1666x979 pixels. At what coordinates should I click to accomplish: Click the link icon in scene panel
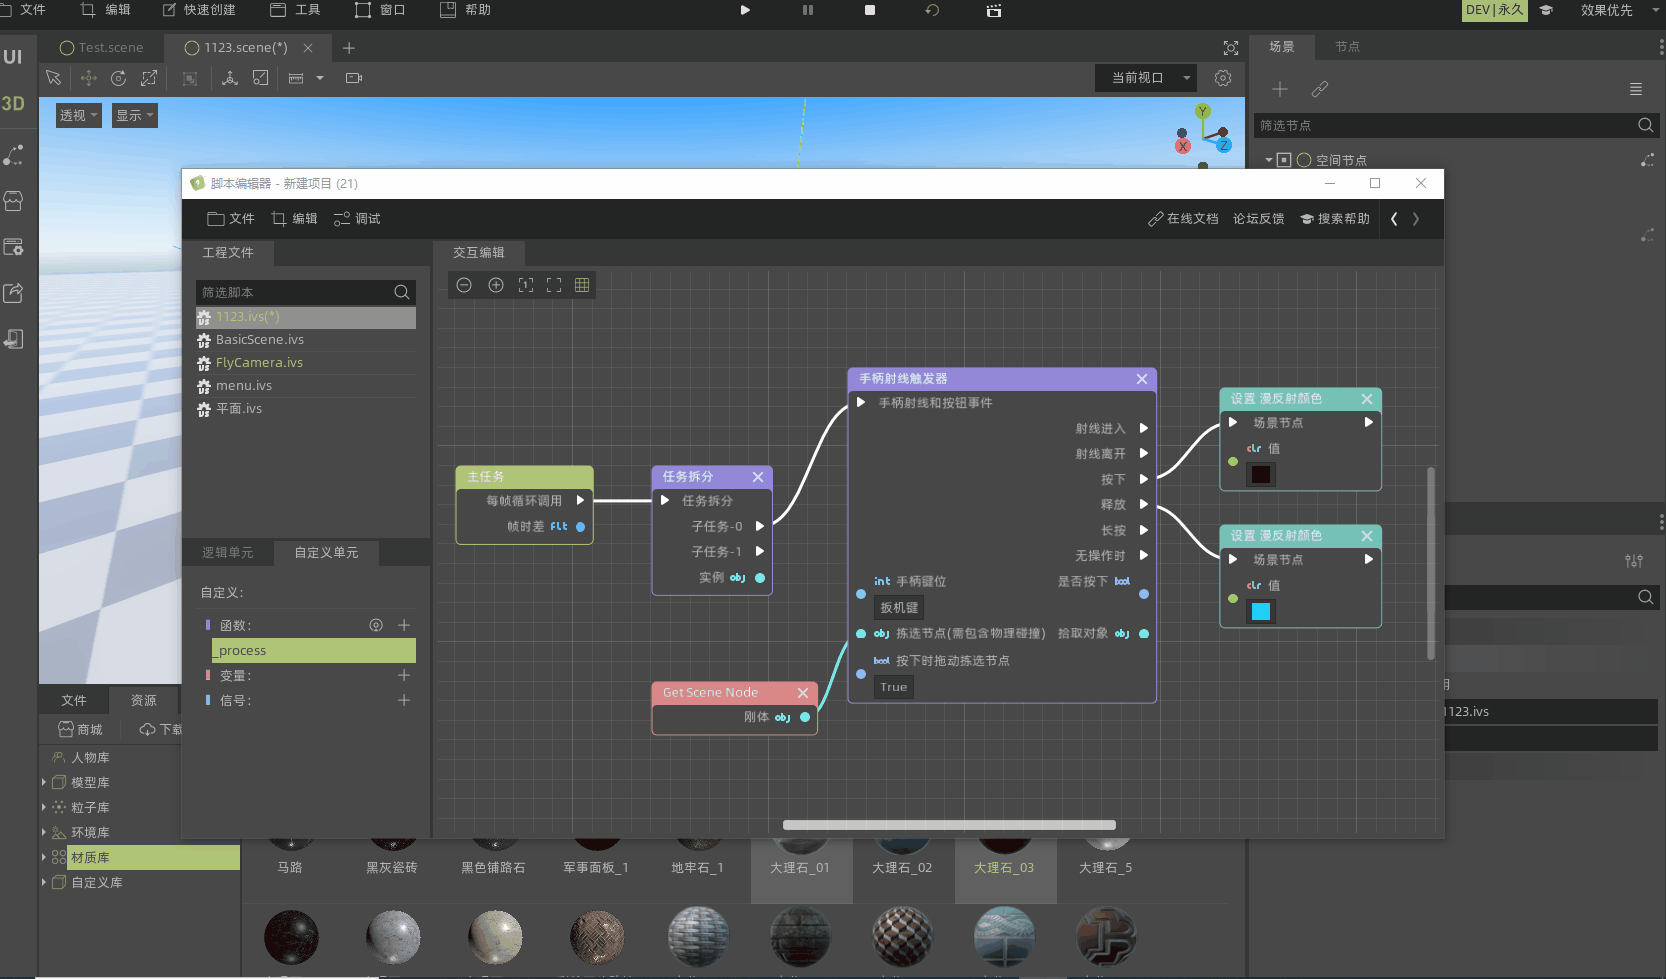1320,89
